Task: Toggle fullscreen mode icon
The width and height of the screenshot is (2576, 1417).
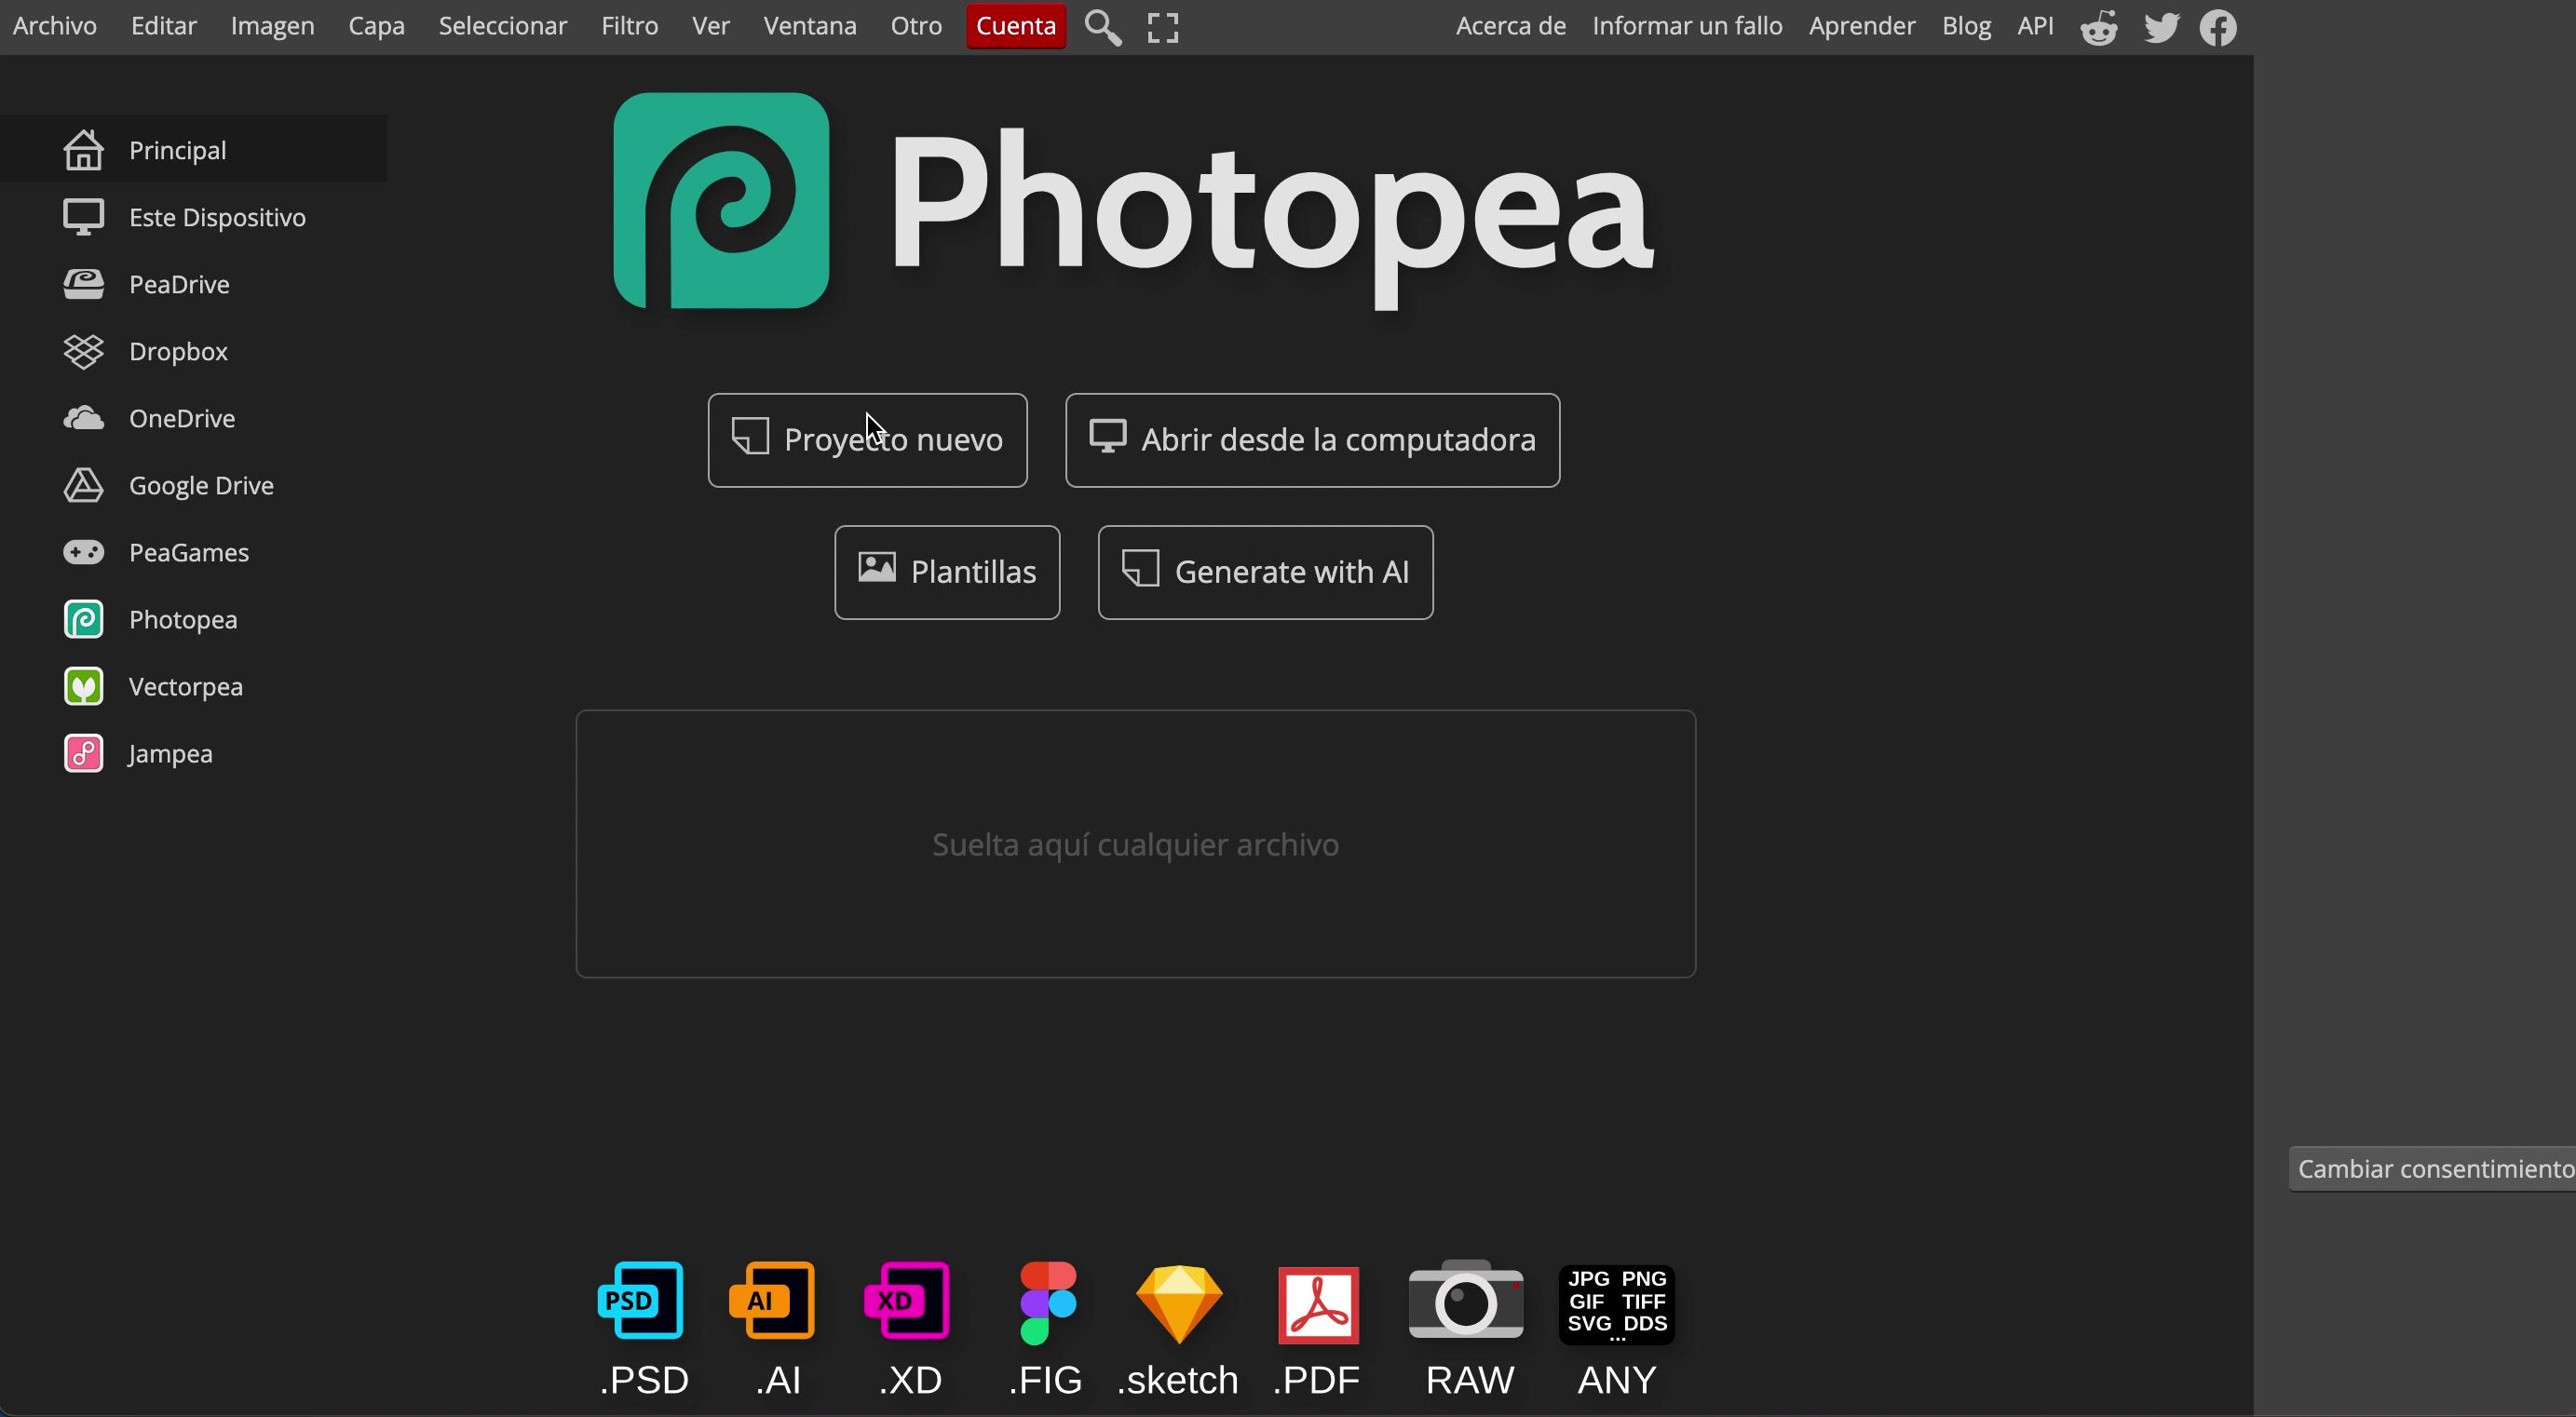Action: click(1163, 27)
